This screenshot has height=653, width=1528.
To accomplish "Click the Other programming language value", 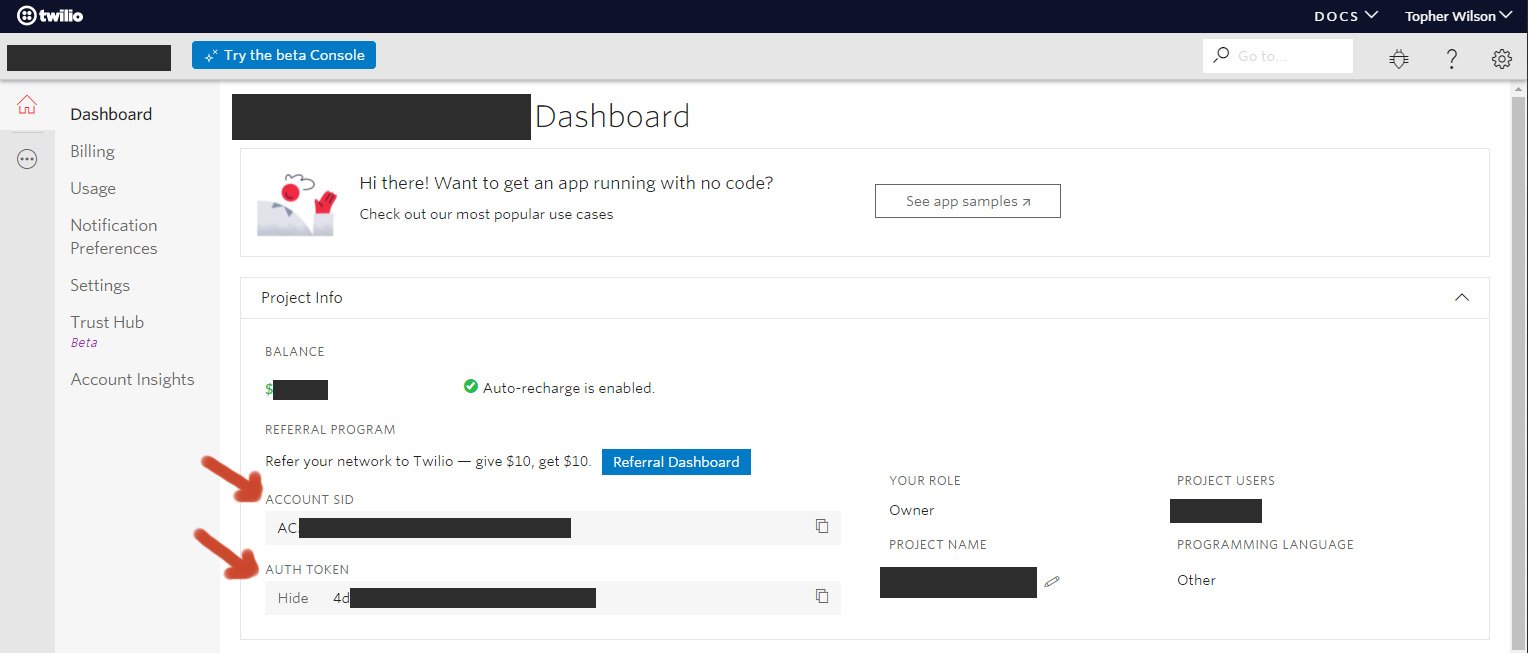I will [x=1196, y=580].
